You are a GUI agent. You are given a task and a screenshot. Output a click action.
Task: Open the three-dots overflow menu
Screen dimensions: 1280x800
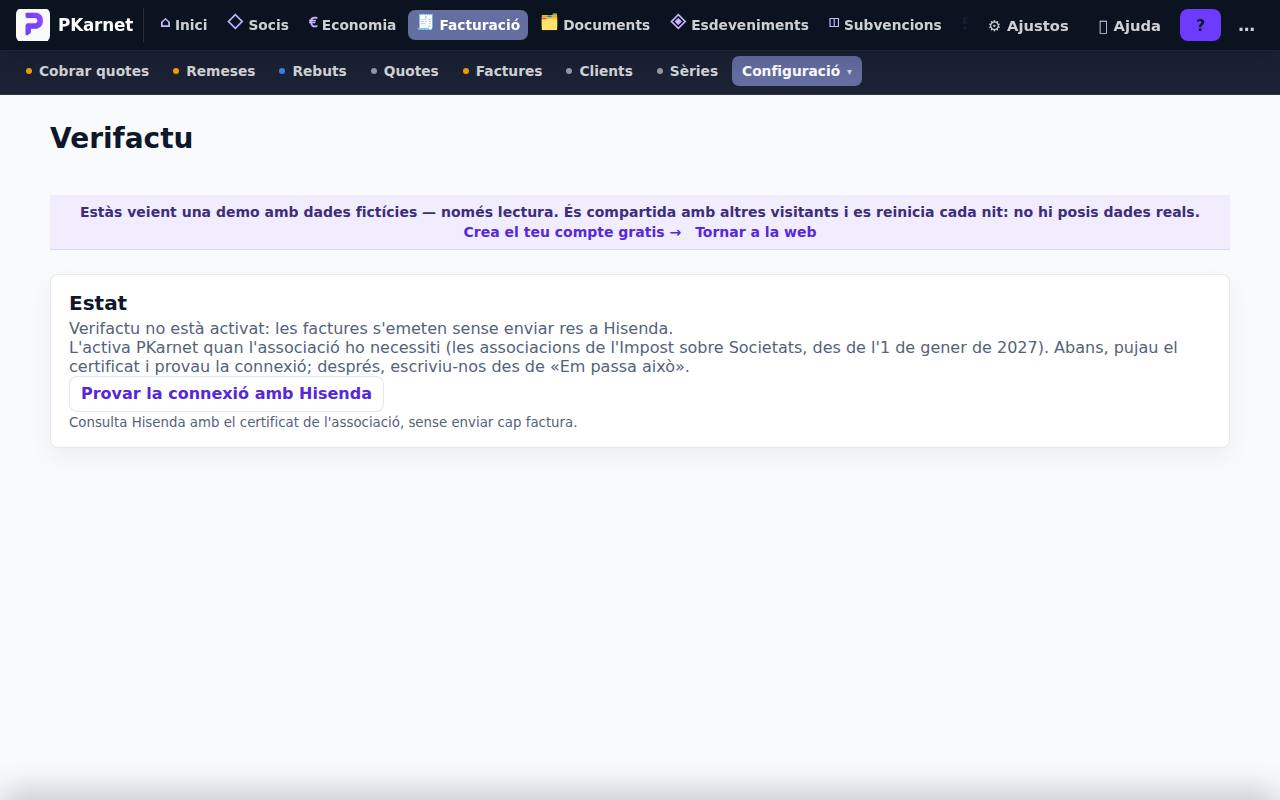1246,26
